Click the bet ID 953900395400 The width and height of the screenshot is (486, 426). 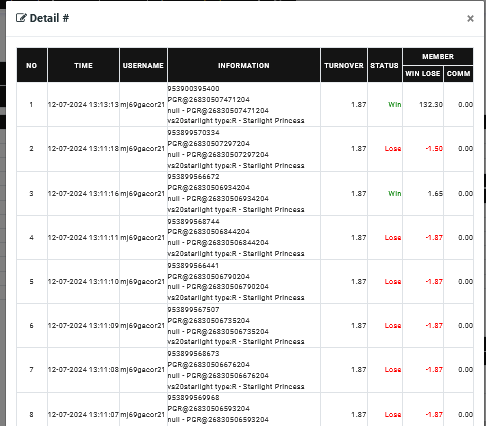click(x=193, y=89)
